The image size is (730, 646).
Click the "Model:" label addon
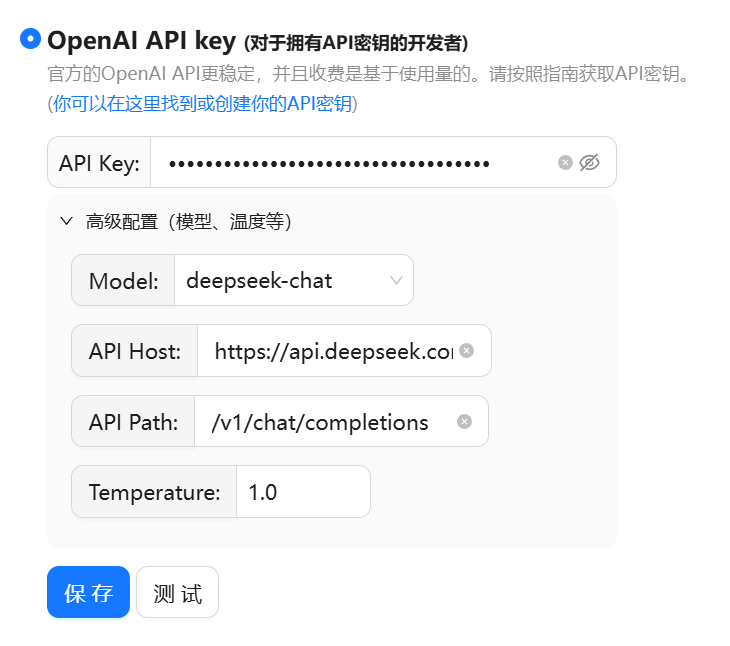pyautogui.click(x=123, y=281)
